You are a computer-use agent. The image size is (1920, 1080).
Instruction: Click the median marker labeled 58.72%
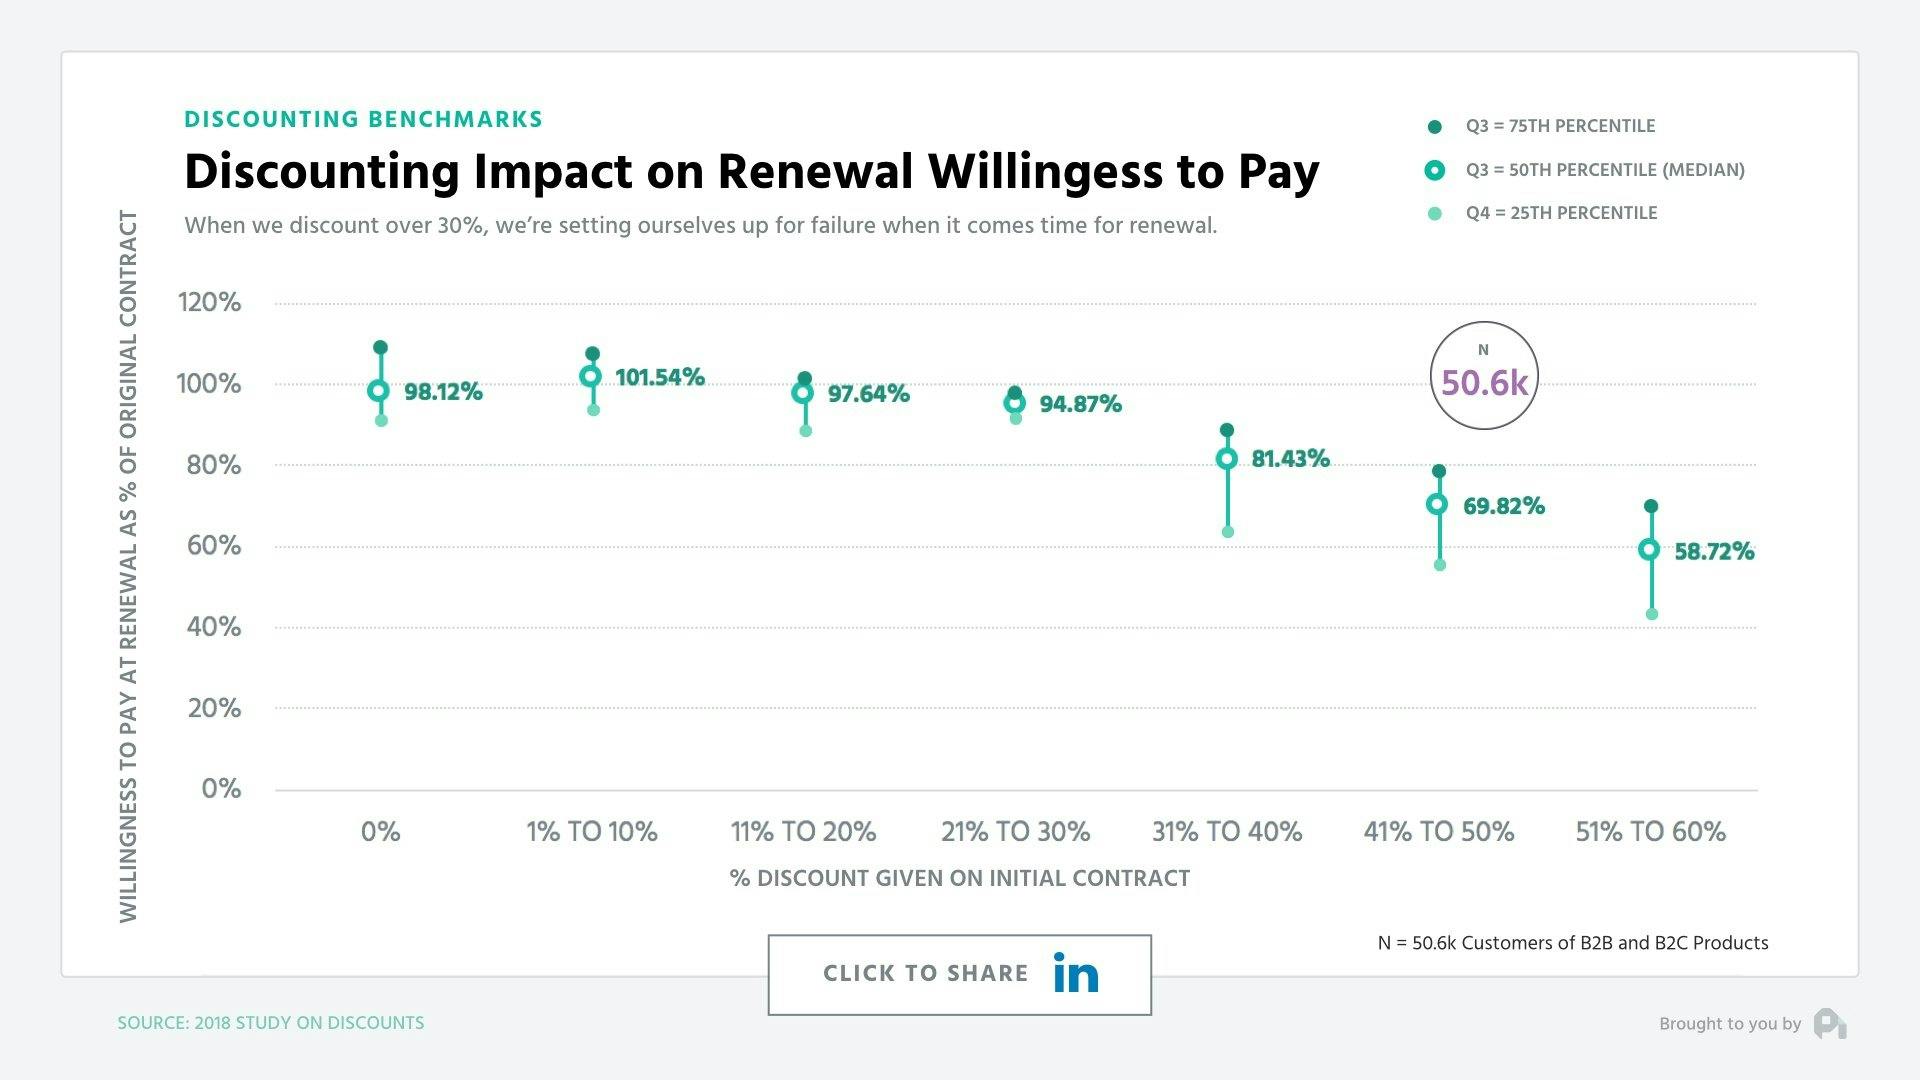point(1651,549)
